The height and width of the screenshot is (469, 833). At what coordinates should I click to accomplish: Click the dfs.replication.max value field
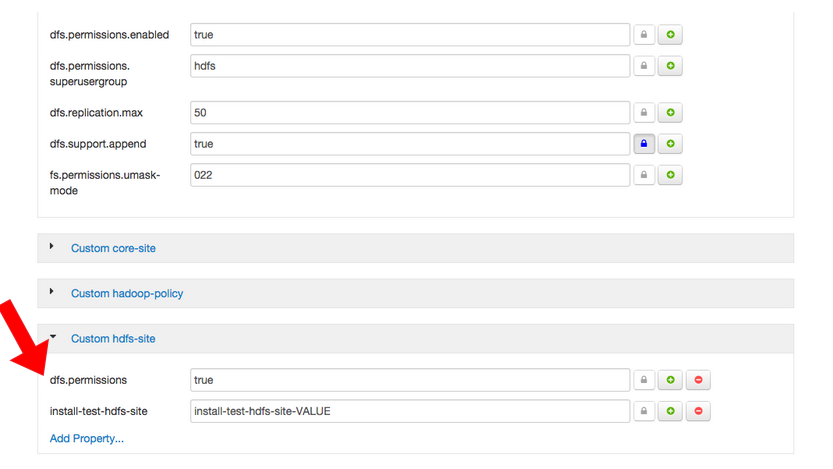tap(410, 113)
